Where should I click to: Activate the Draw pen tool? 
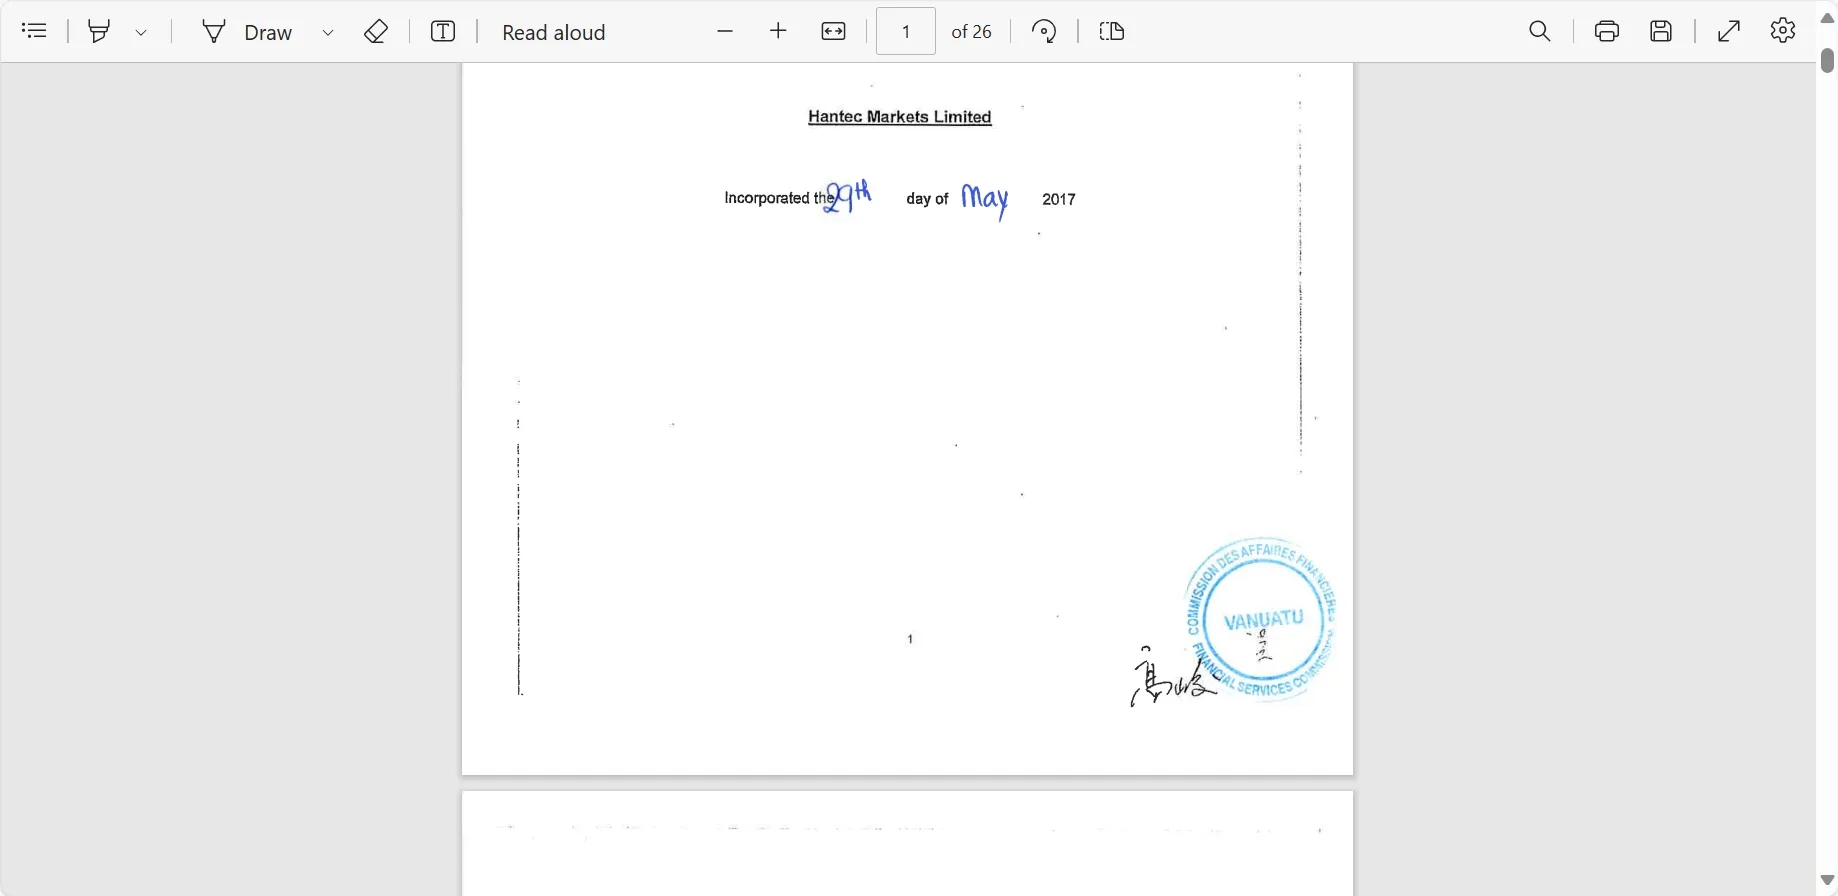(x=248, y=32)
